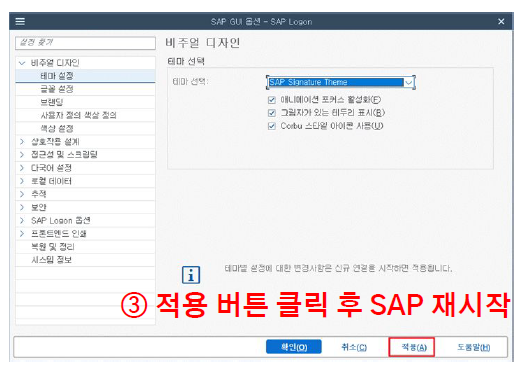Screen dimensions: 524x381
Task: Close the SAP GUI options window
Action: coord(501,22)
